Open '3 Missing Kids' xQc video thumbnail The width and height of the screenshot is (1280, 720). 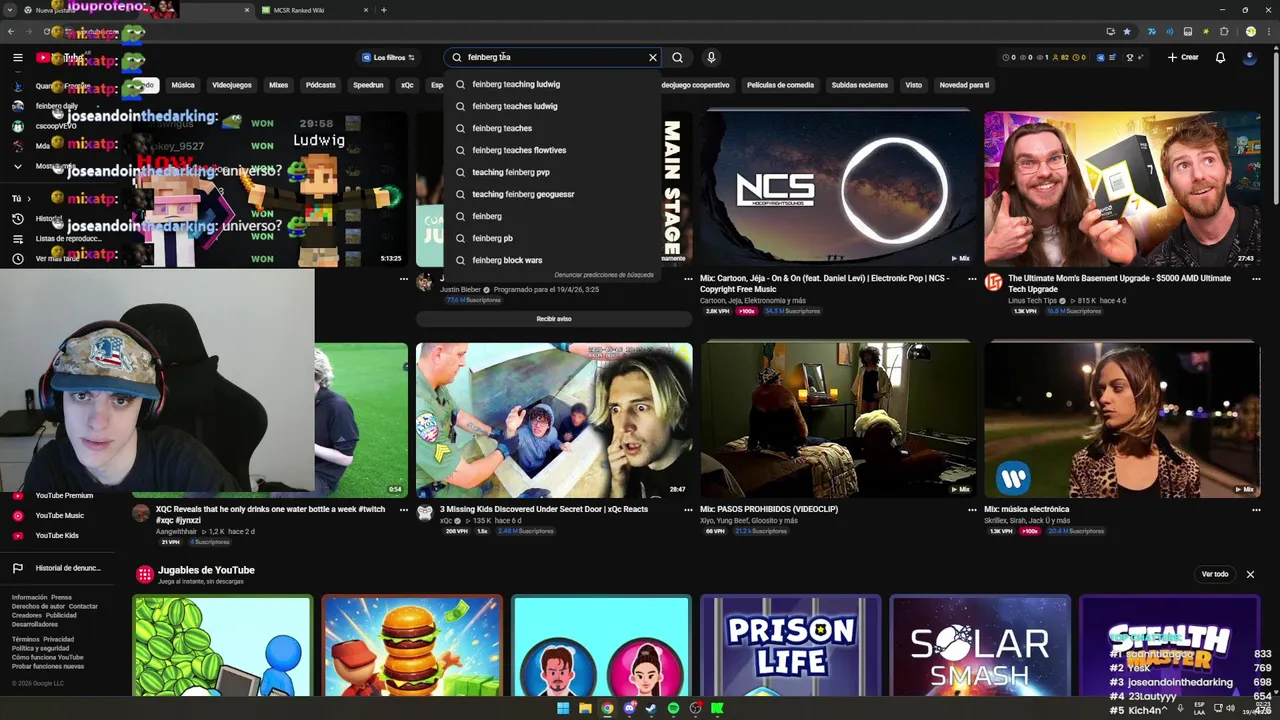pos(554,420)
